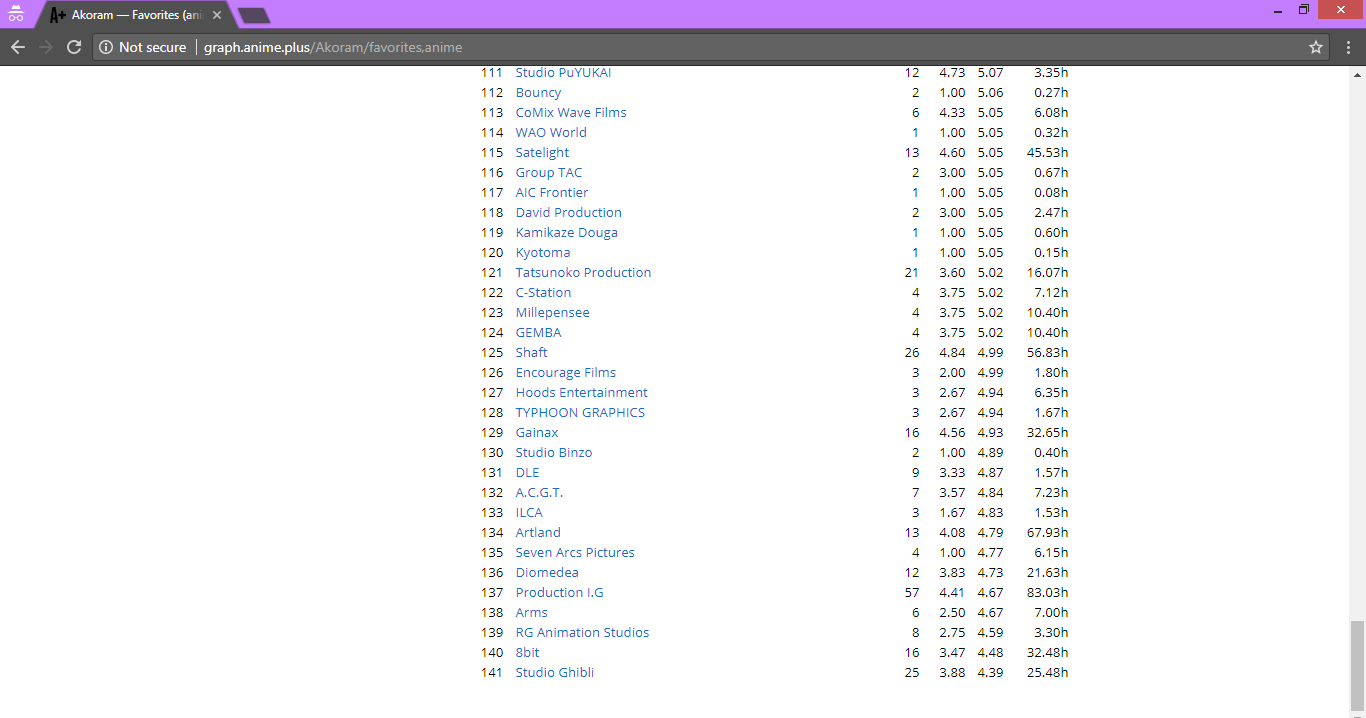This screenshot has width=1366, height=718.
Task: Click the browser back arrow
Action: click(18, 47)
